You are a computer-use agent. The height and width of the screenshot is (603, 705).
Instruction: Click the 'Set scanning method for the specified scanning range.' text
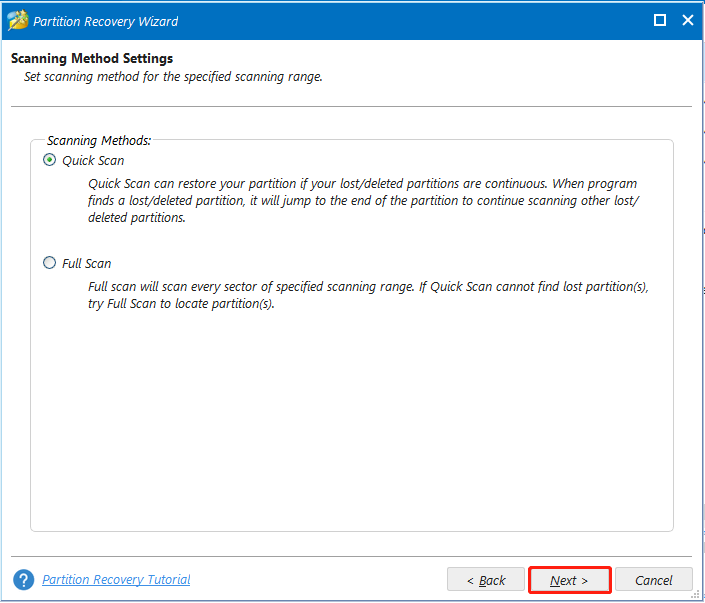[x=173, y=77]
